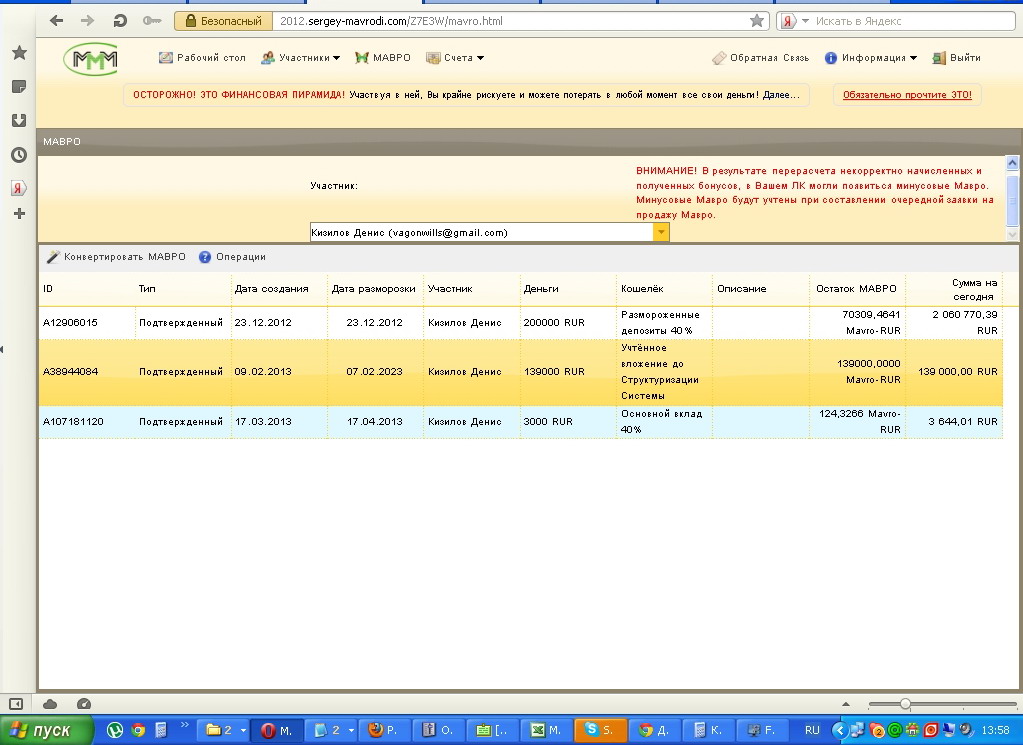Sort by Кошелёк column header
Viewport: 1023px width, 745px height.
(664, 288)
